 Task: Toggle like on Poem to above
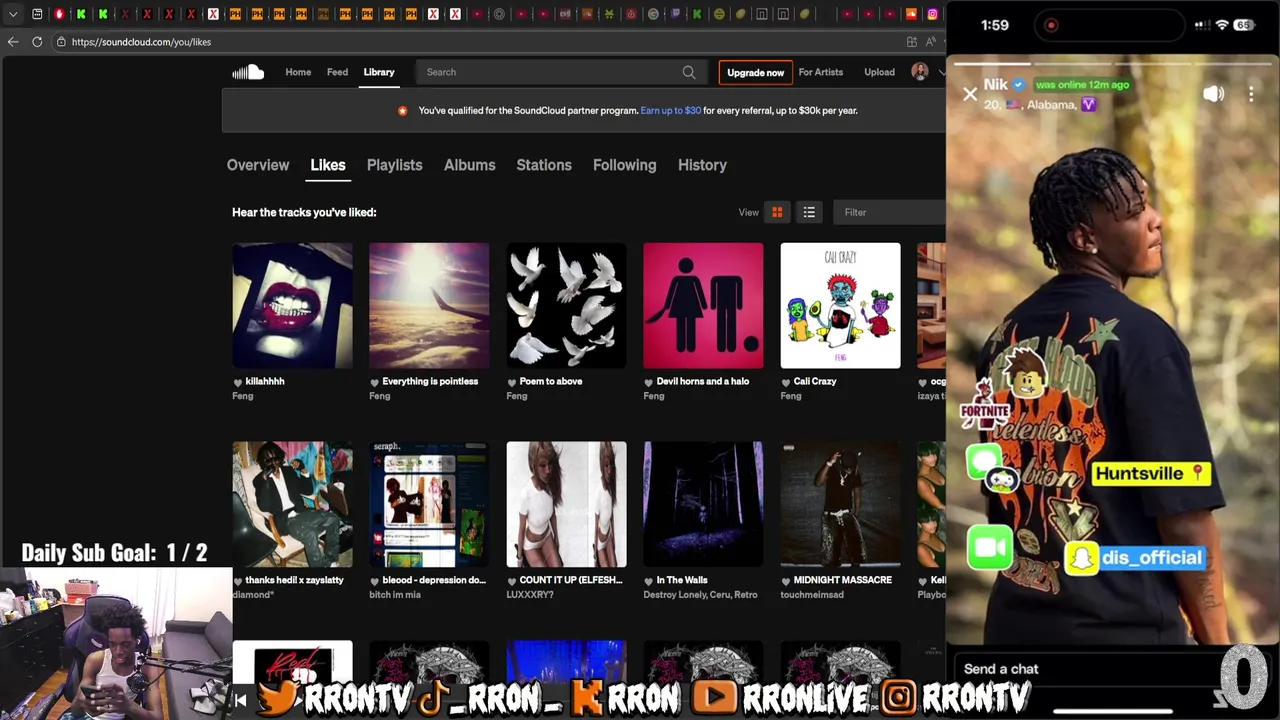tap(512, 382)
